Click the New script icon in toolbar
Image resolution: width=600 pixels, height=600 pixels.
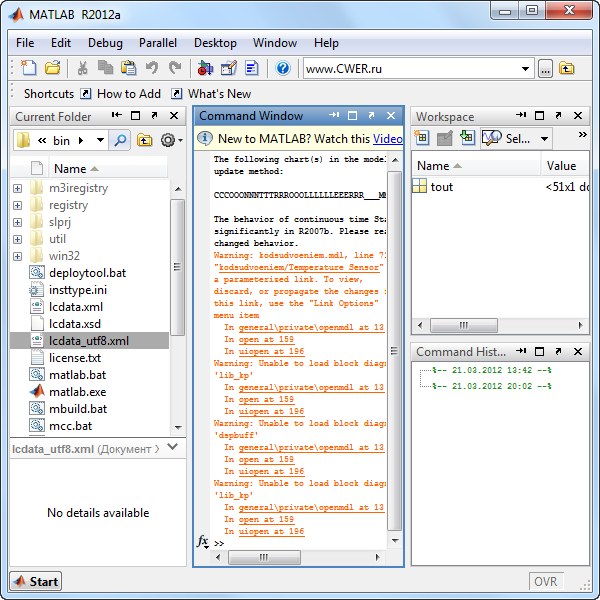pos(28,68)
